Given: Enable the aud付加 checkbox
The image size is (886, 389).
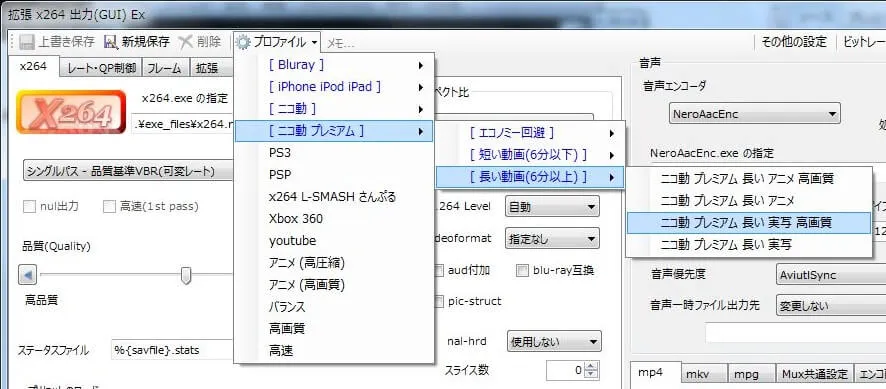Looking at the screenshot, I should click(x=439, y=270).
